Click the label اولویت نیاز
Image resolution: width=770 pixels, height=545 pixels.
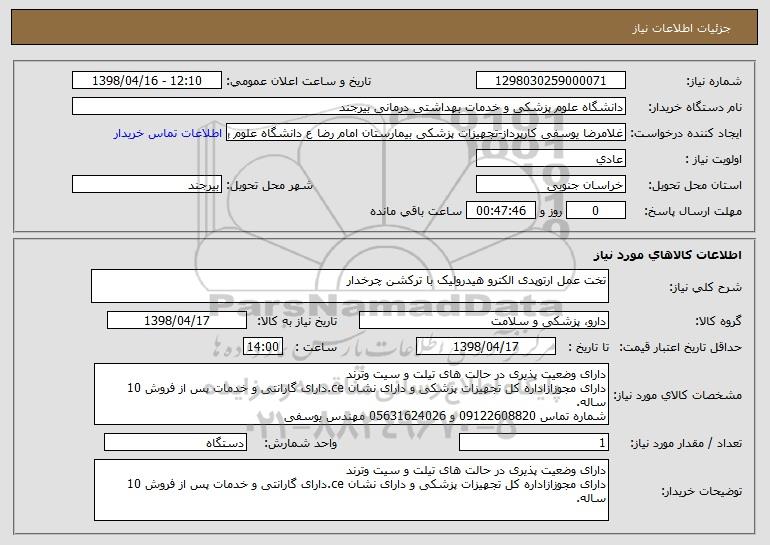pyautogui.click(x=714, y=160)
